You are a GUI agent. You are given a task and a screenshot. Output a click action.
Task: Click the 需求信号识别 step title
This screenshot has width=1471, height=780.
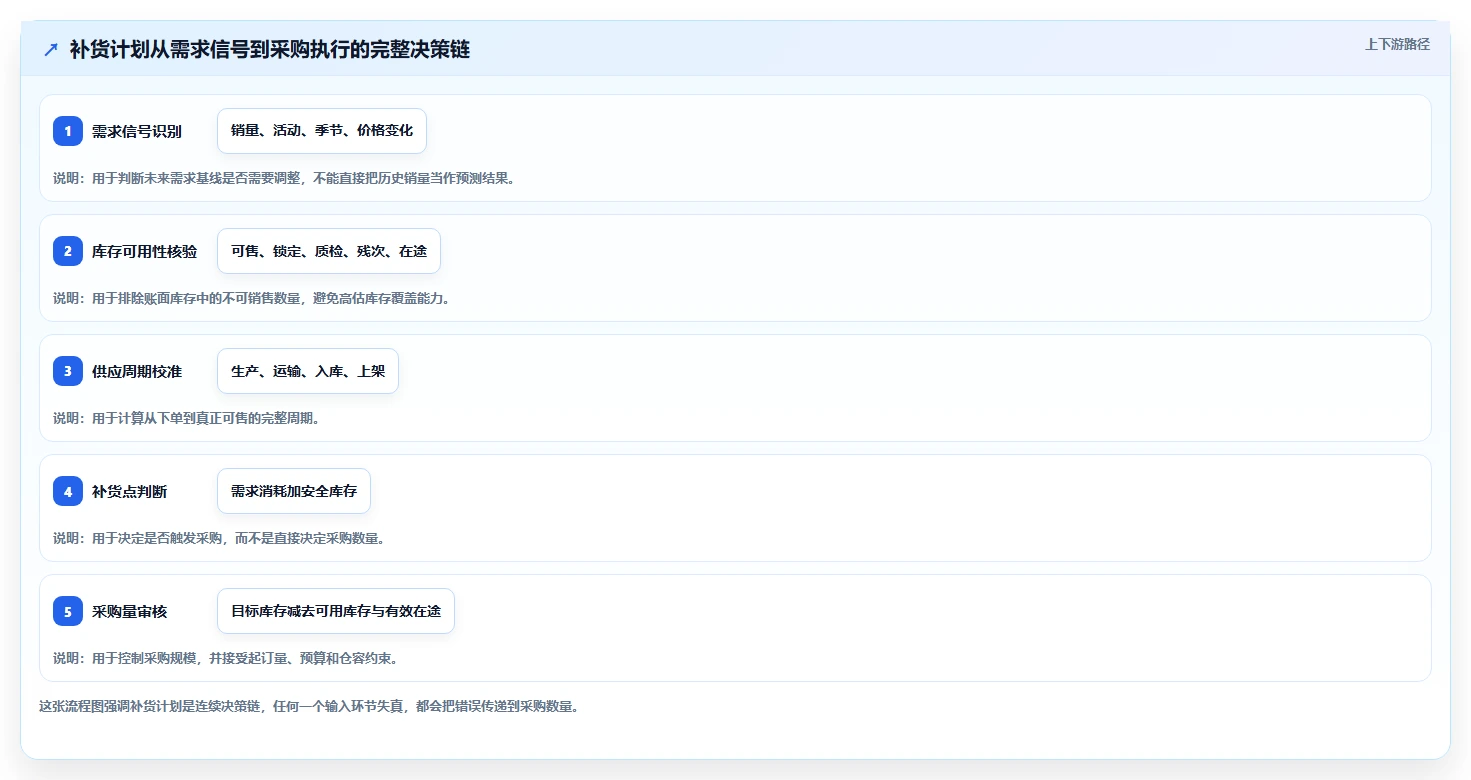[x=137, y=131]
